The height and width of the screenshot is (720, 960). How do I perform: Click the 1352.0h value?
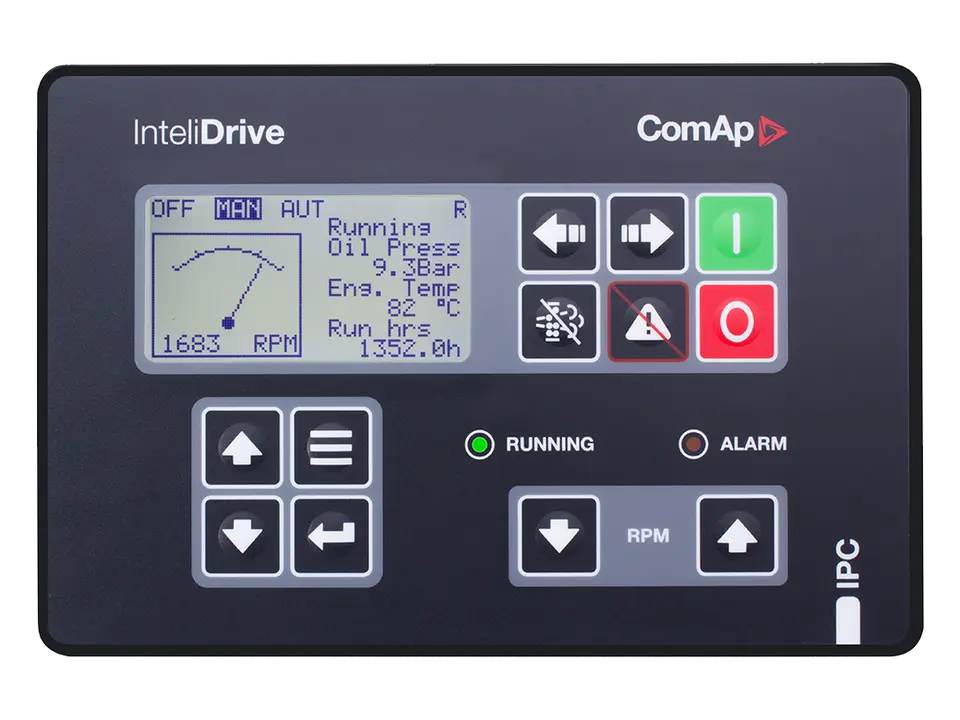click(409, 349)
